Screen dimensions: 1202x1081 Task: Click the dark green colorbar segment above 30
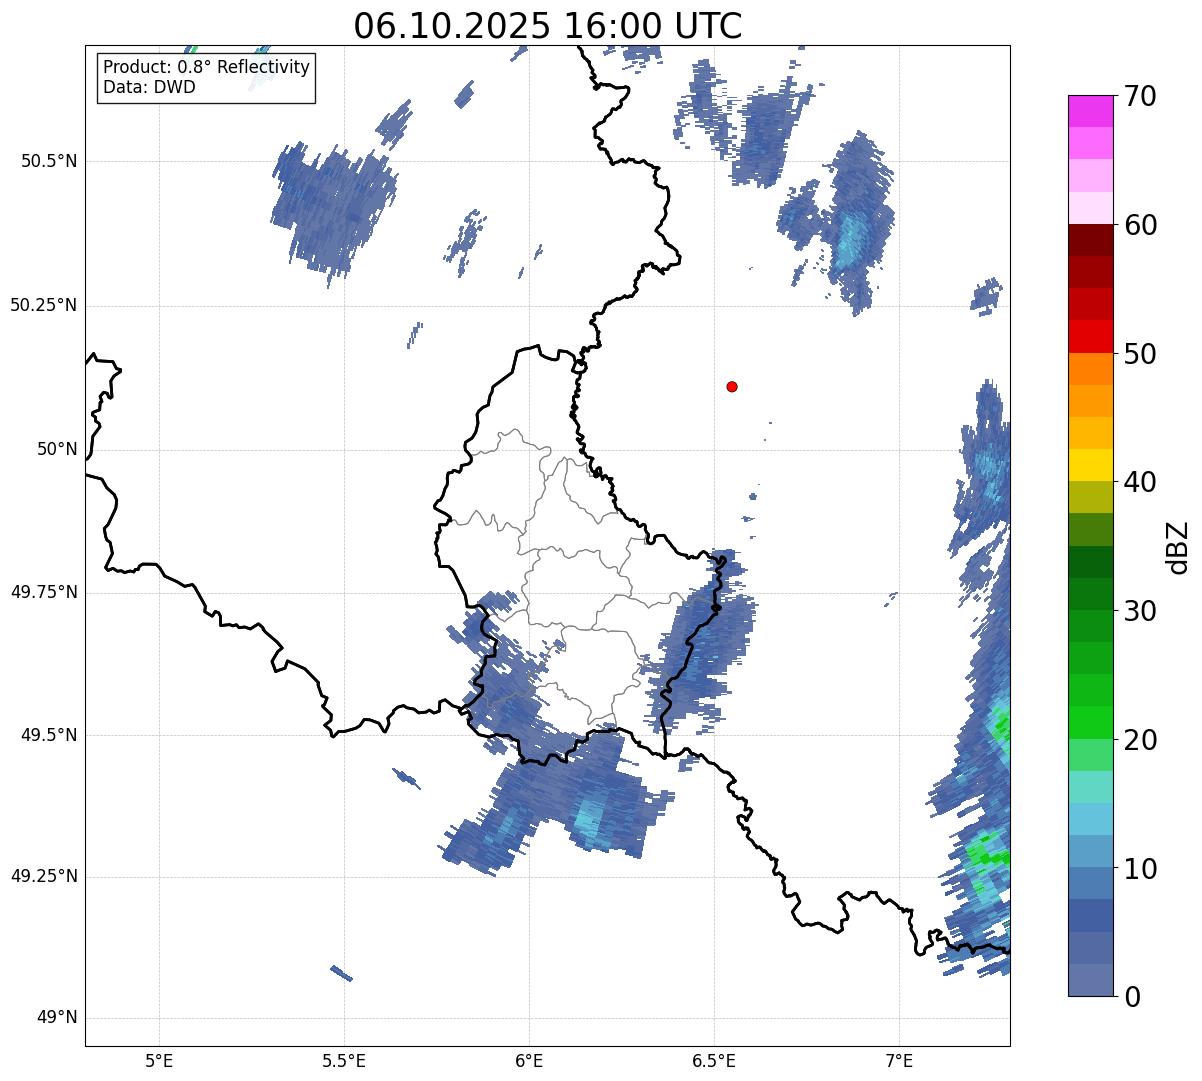[x=1091, y=594]
